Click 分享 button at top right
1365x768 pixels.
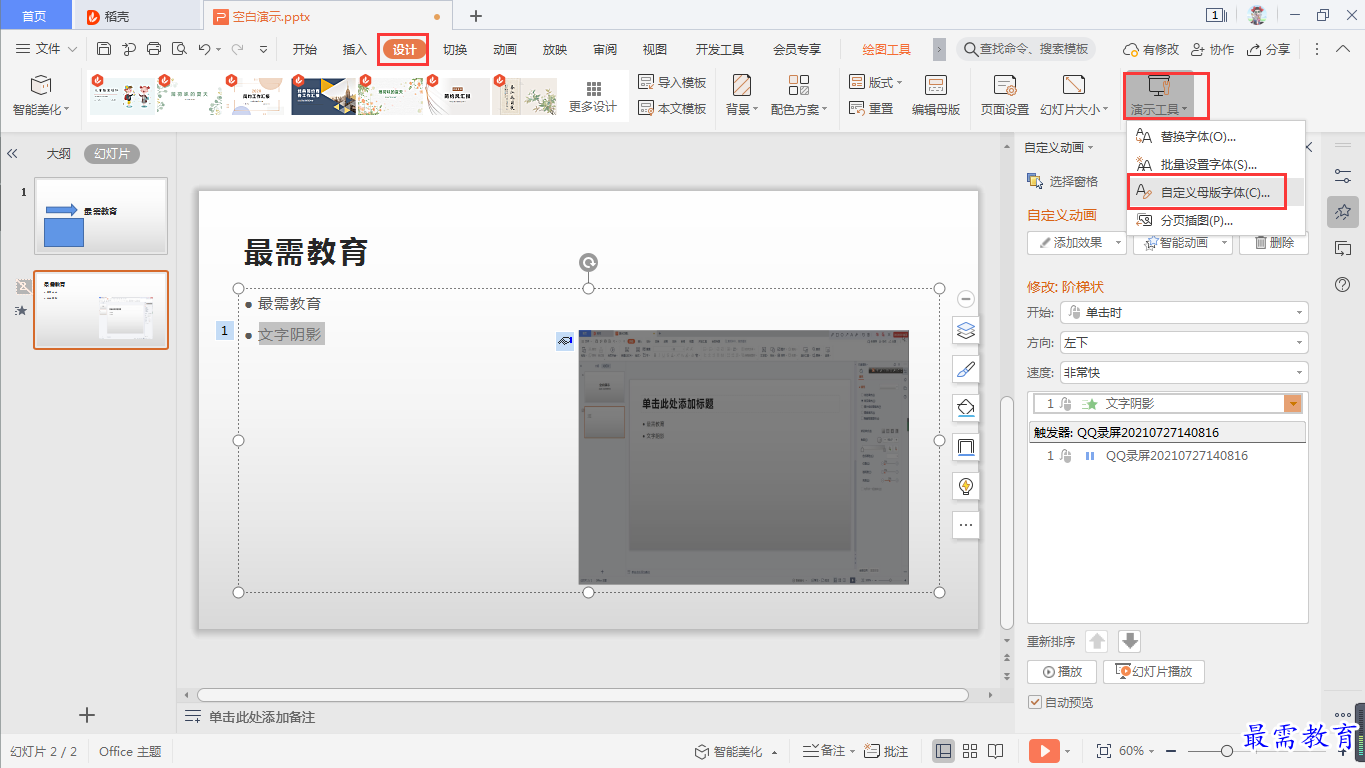coord(1268,49)
